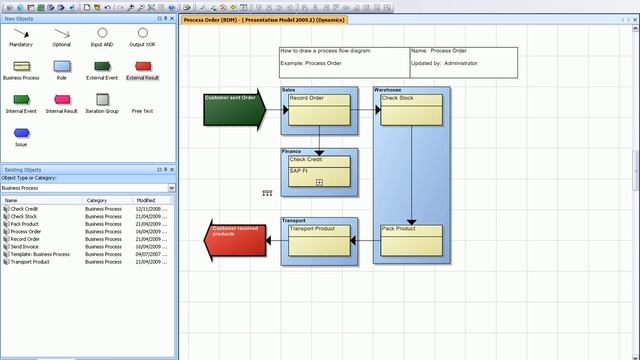The height and width of the screenshot is (360, 640).
Task: Click the diagram canvas scroll up arrow
Action: (635, 29)
